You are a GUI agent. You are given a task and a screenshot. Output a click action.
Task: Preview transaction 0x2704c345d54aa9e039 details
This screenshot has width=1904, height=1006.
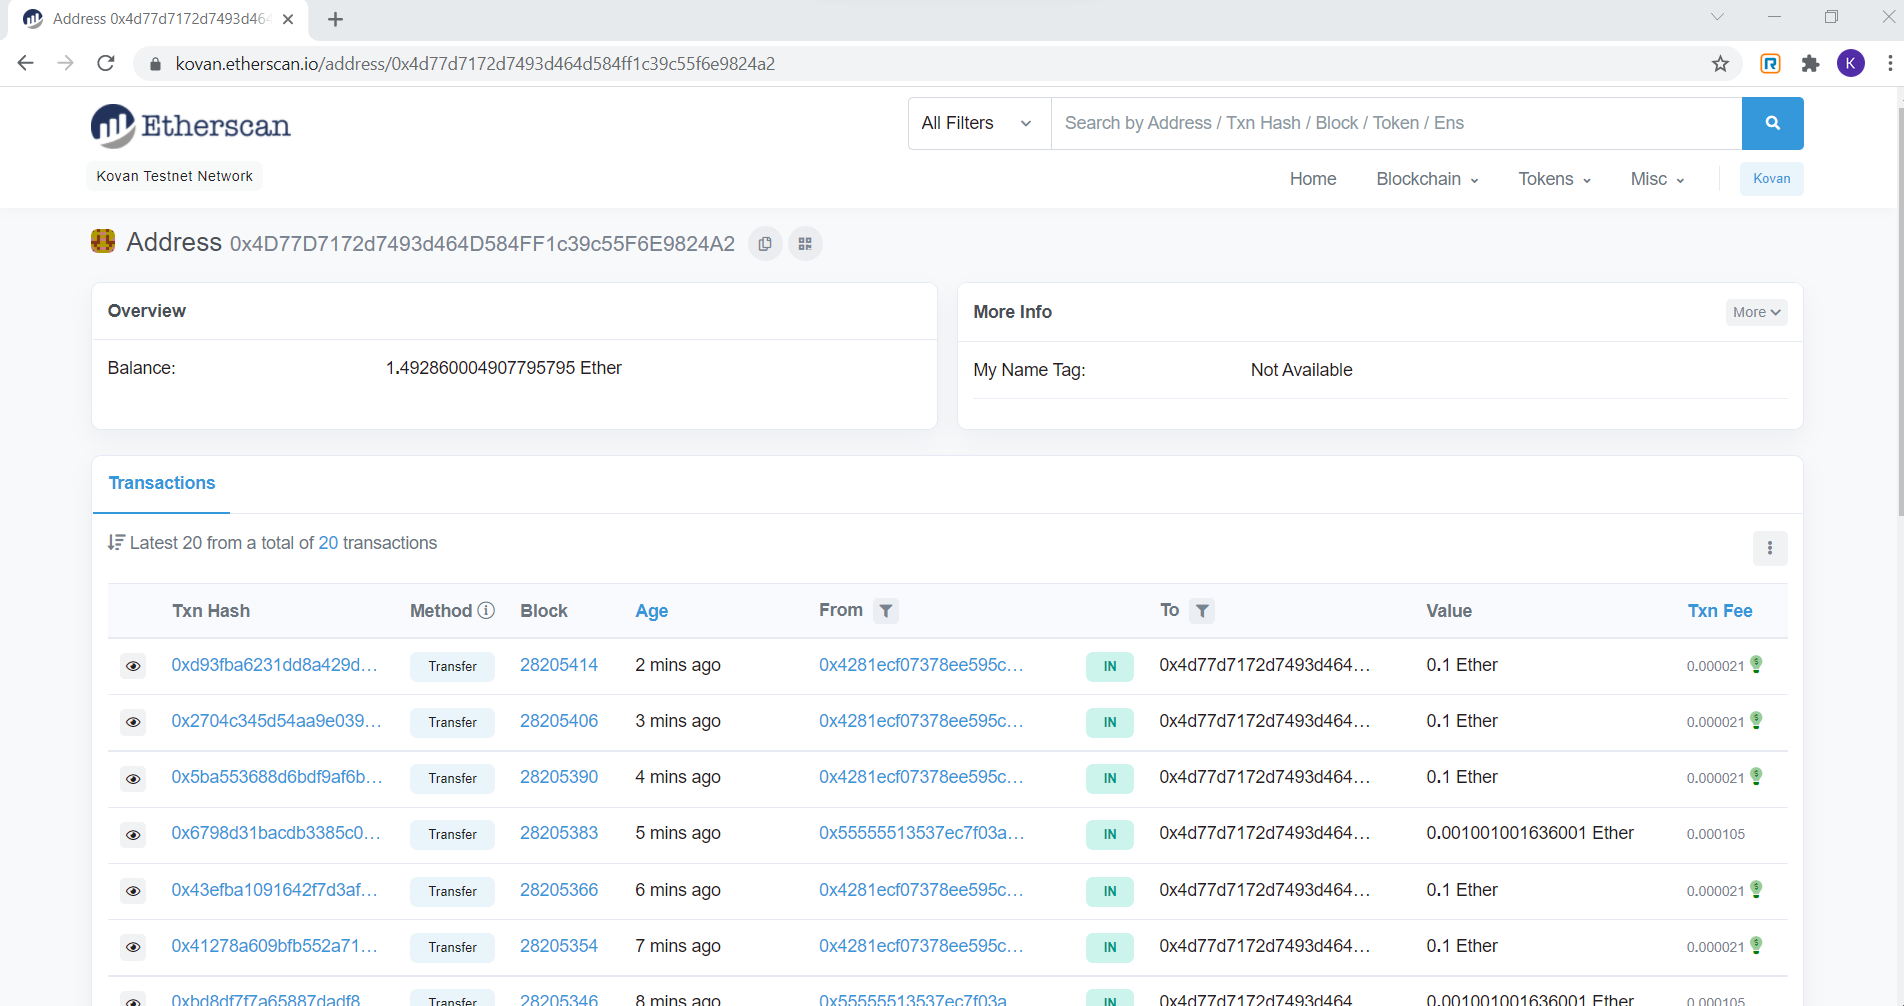[133, 722]
